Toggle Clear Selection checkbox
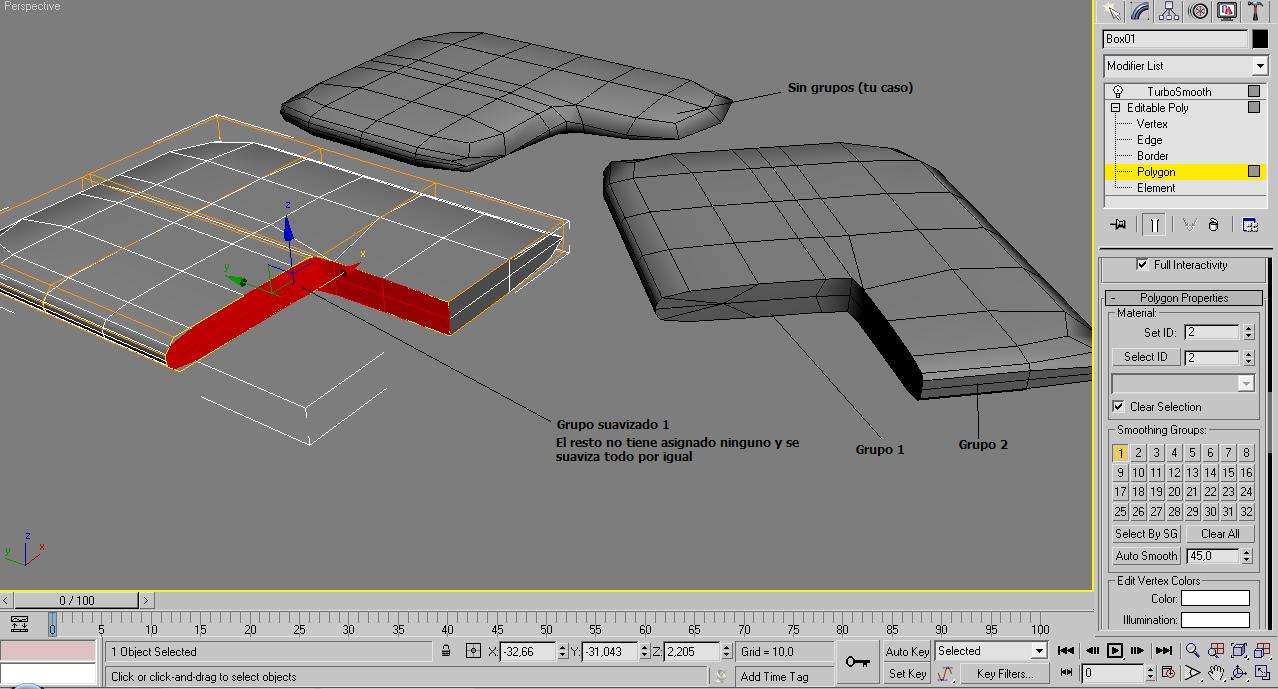Image resolution: width=1278 pixels, height=689 pixels. pos(1118,407)
